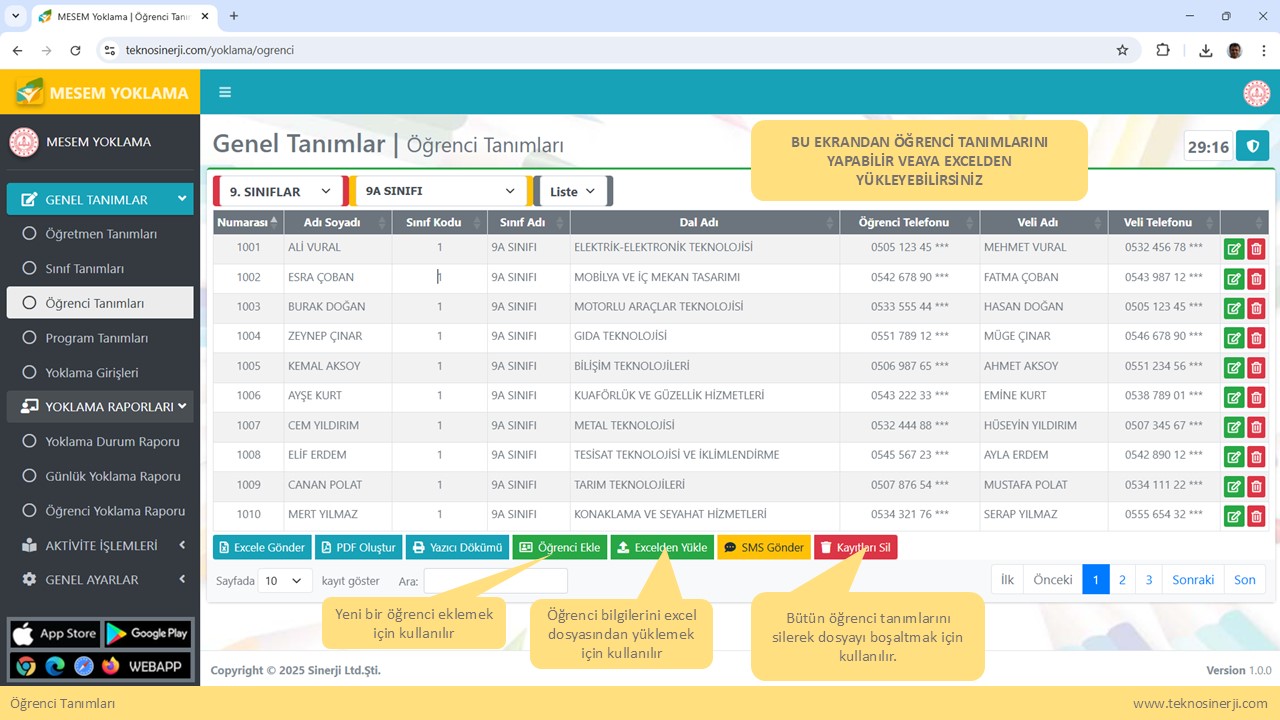Screen dimensions: 1280x720
Task: Select Öğretmen Tanımları in sidebar
Action: pyautogui.click(x=101, y=234)
